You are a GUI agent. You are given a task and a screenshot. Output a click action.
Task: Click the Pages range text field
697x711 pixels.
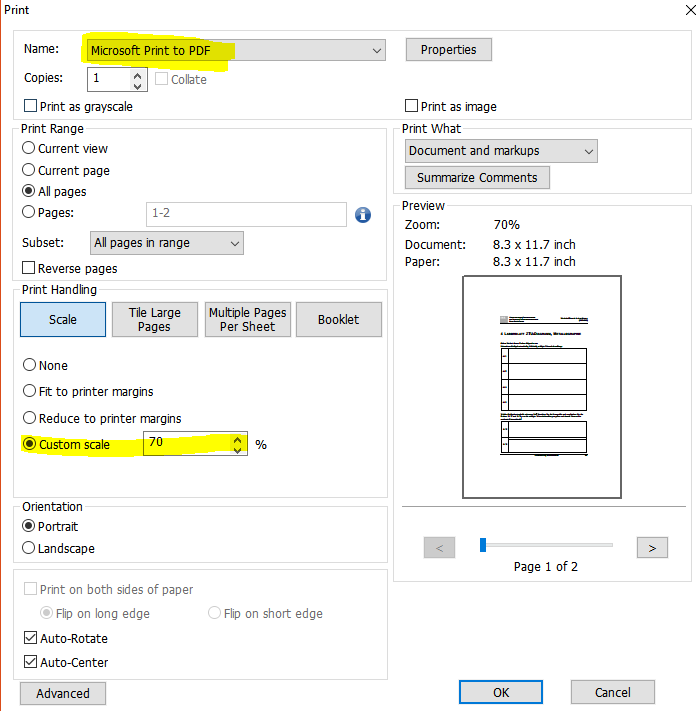click(x=246, y=214)
